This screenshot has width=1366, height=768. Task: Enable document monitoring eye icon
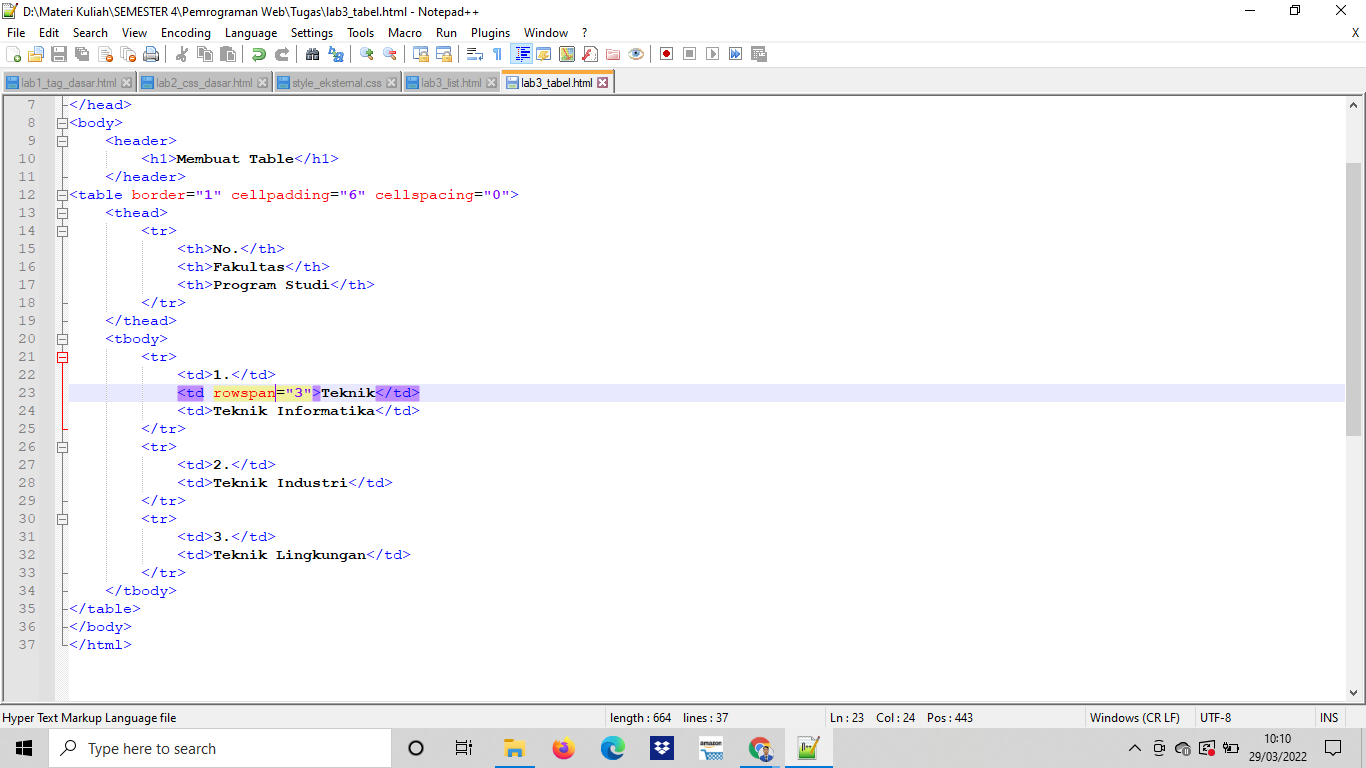[x=636, y=54]
